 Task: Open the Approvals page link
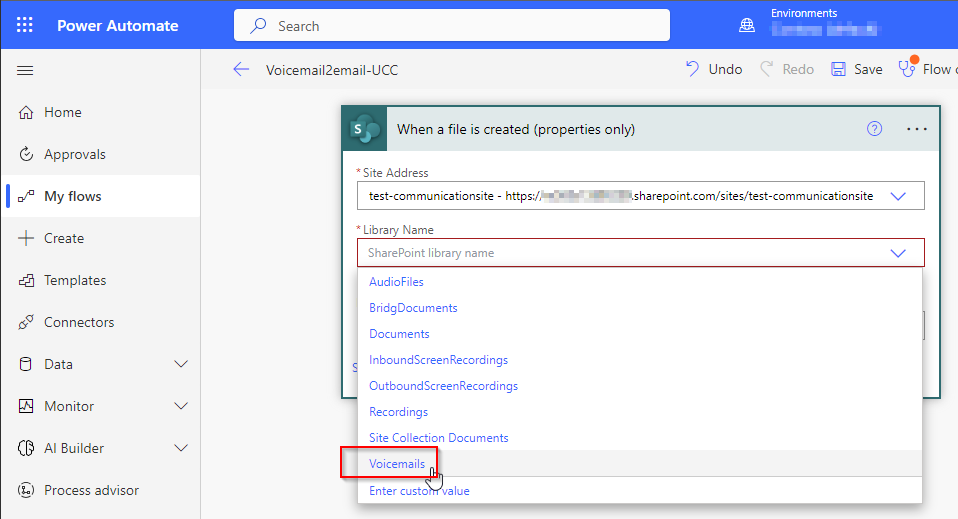click(x=75, y=155)
